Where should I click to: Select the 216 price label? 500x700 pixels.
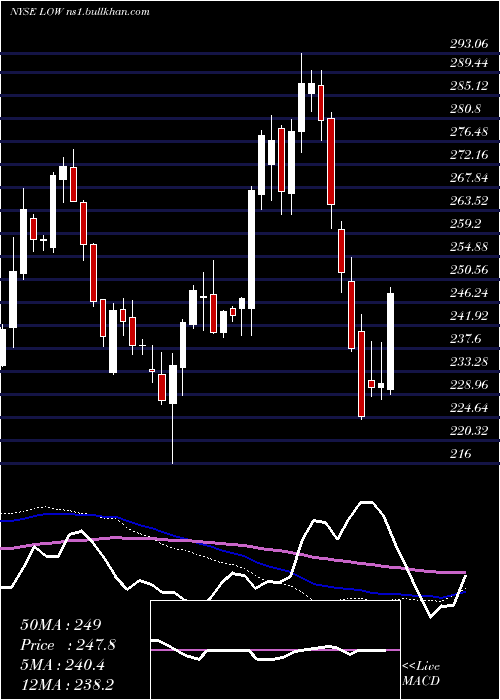[461, 454]
